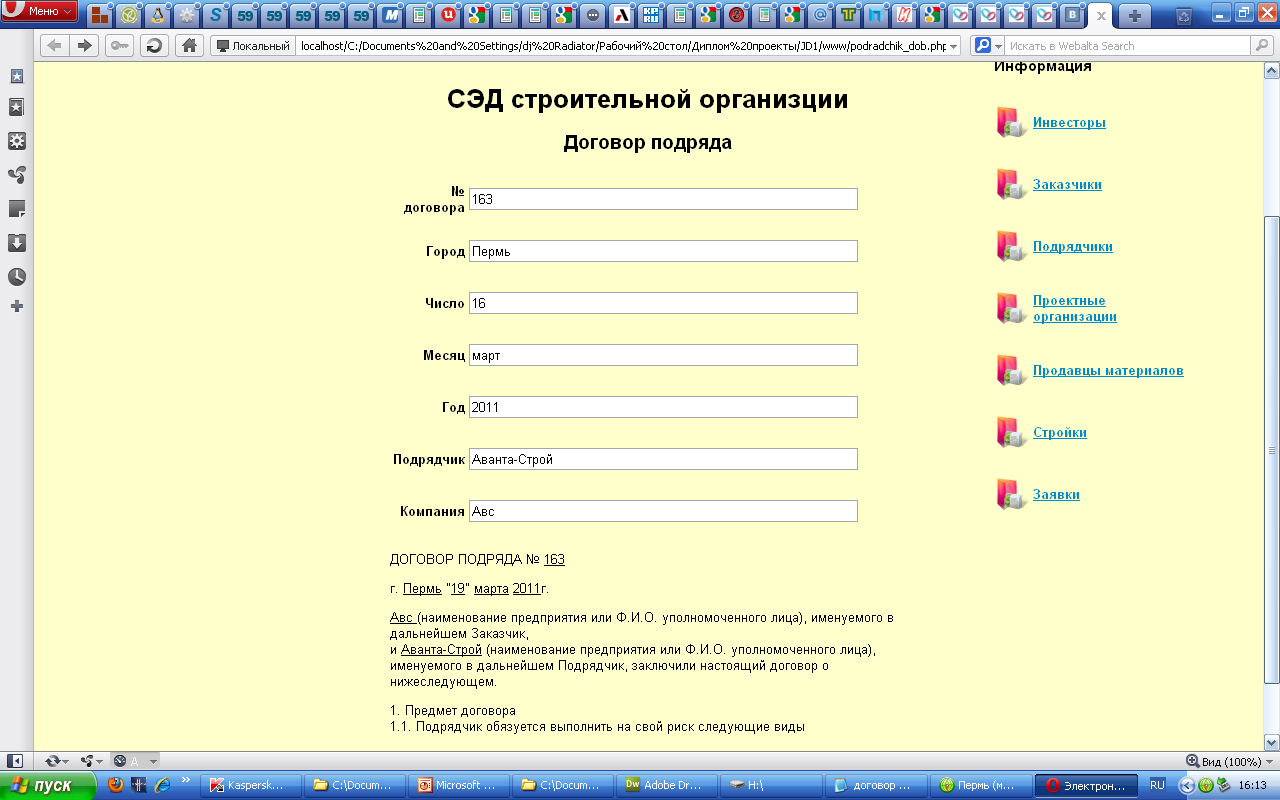Click the № договора input field
The height and width of the screenshot is (800, 1280).
pyautogui.click(x=663, y=199)
